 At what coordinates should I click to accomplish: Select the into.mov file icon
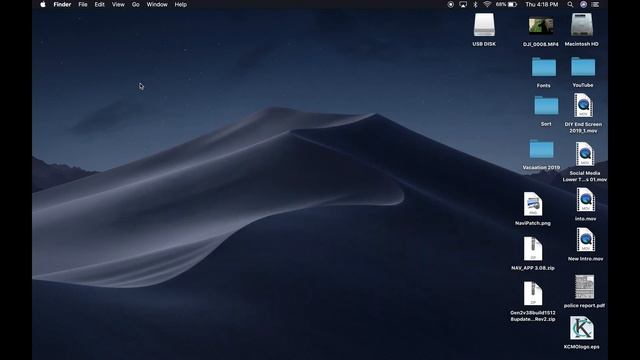click(586, 200)
